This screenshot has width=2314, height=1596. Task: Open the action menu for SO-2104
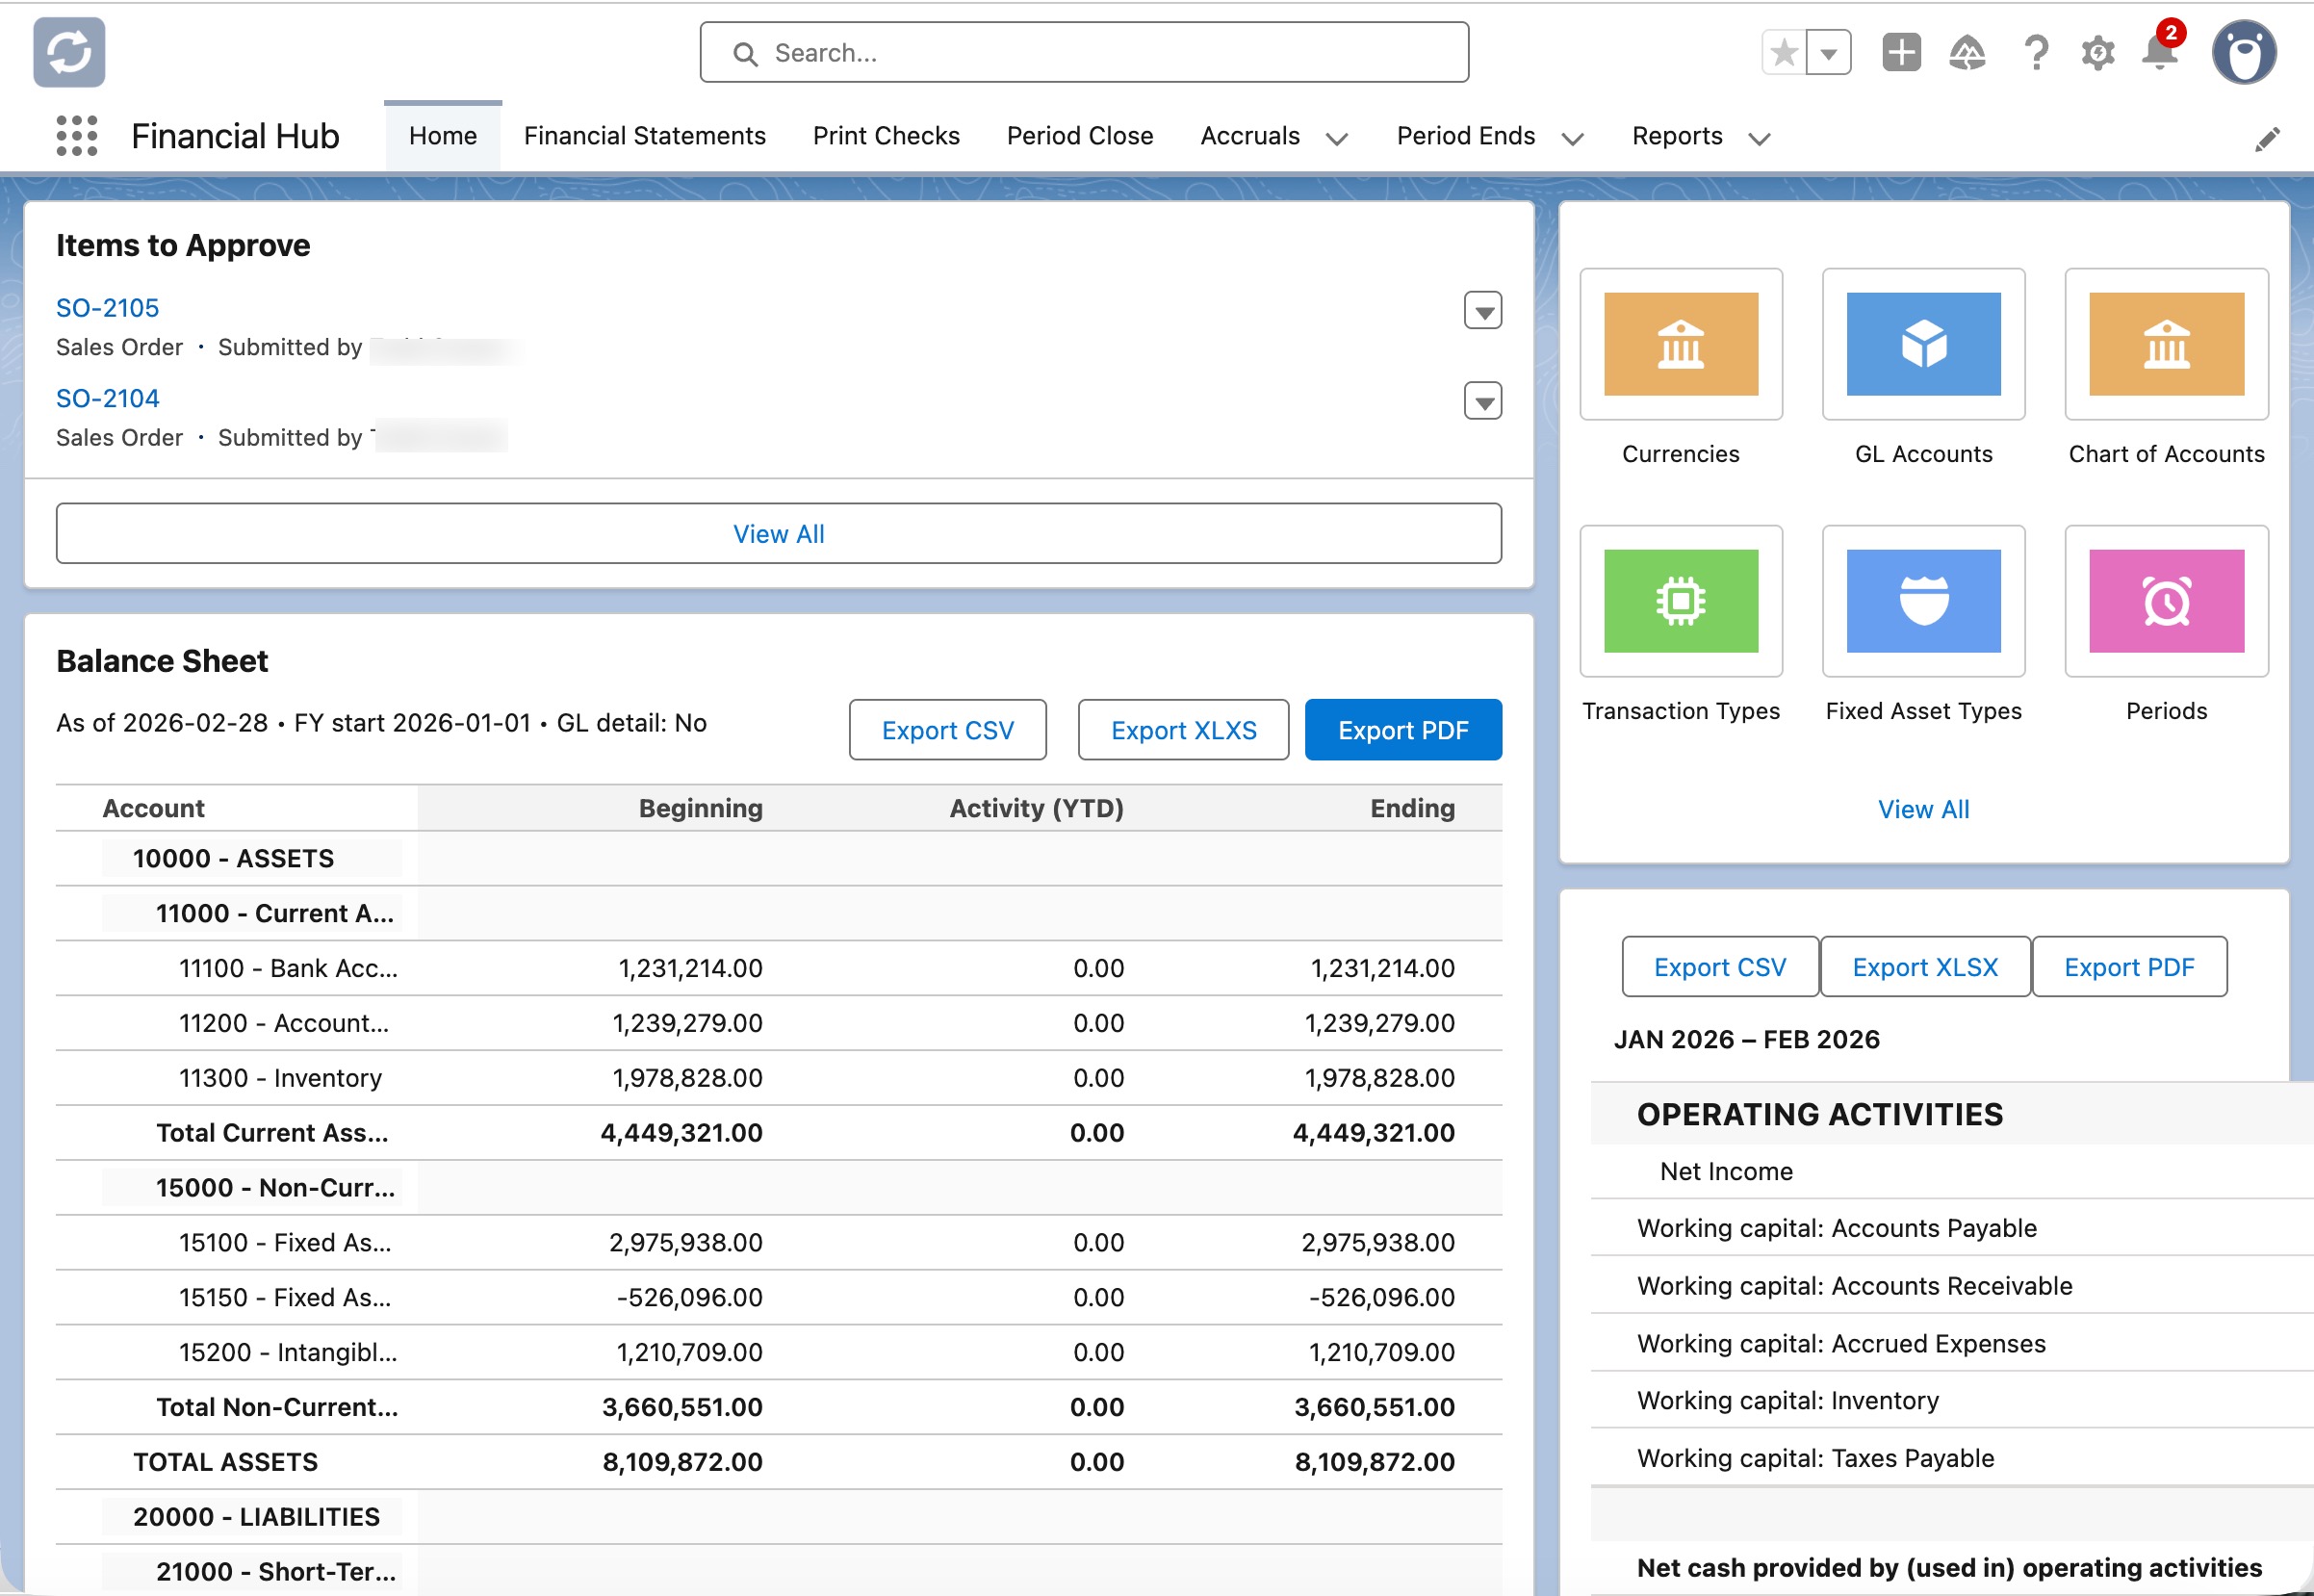(x=1483, y=401)
